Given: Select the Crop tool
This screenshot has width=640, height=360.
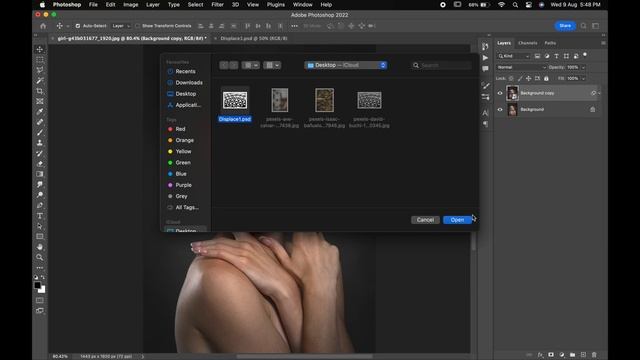Looking at the screenshot, I should click(40, 91).
